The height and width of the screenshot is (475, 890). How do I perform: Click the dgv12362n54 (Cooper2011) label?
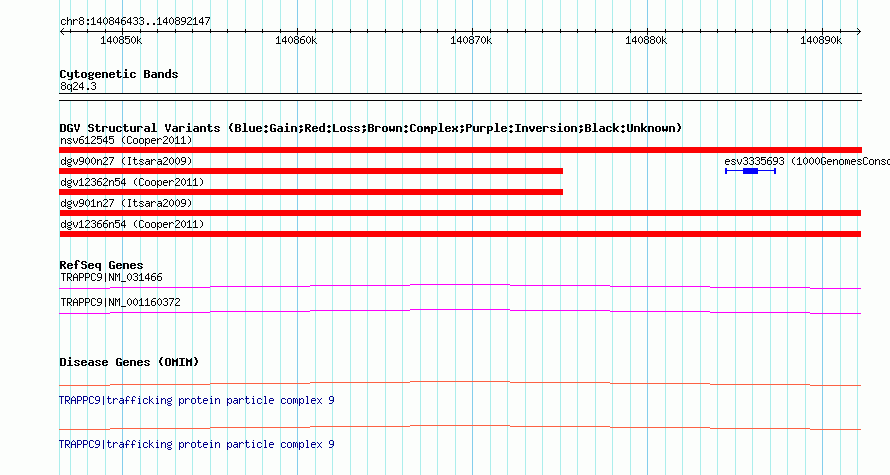tap(132, 182)
